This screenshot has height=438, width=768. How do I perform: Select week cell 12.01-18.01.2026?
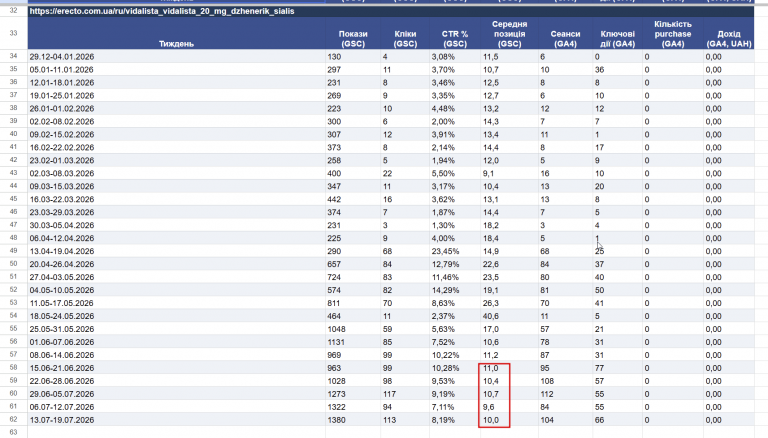176,82
